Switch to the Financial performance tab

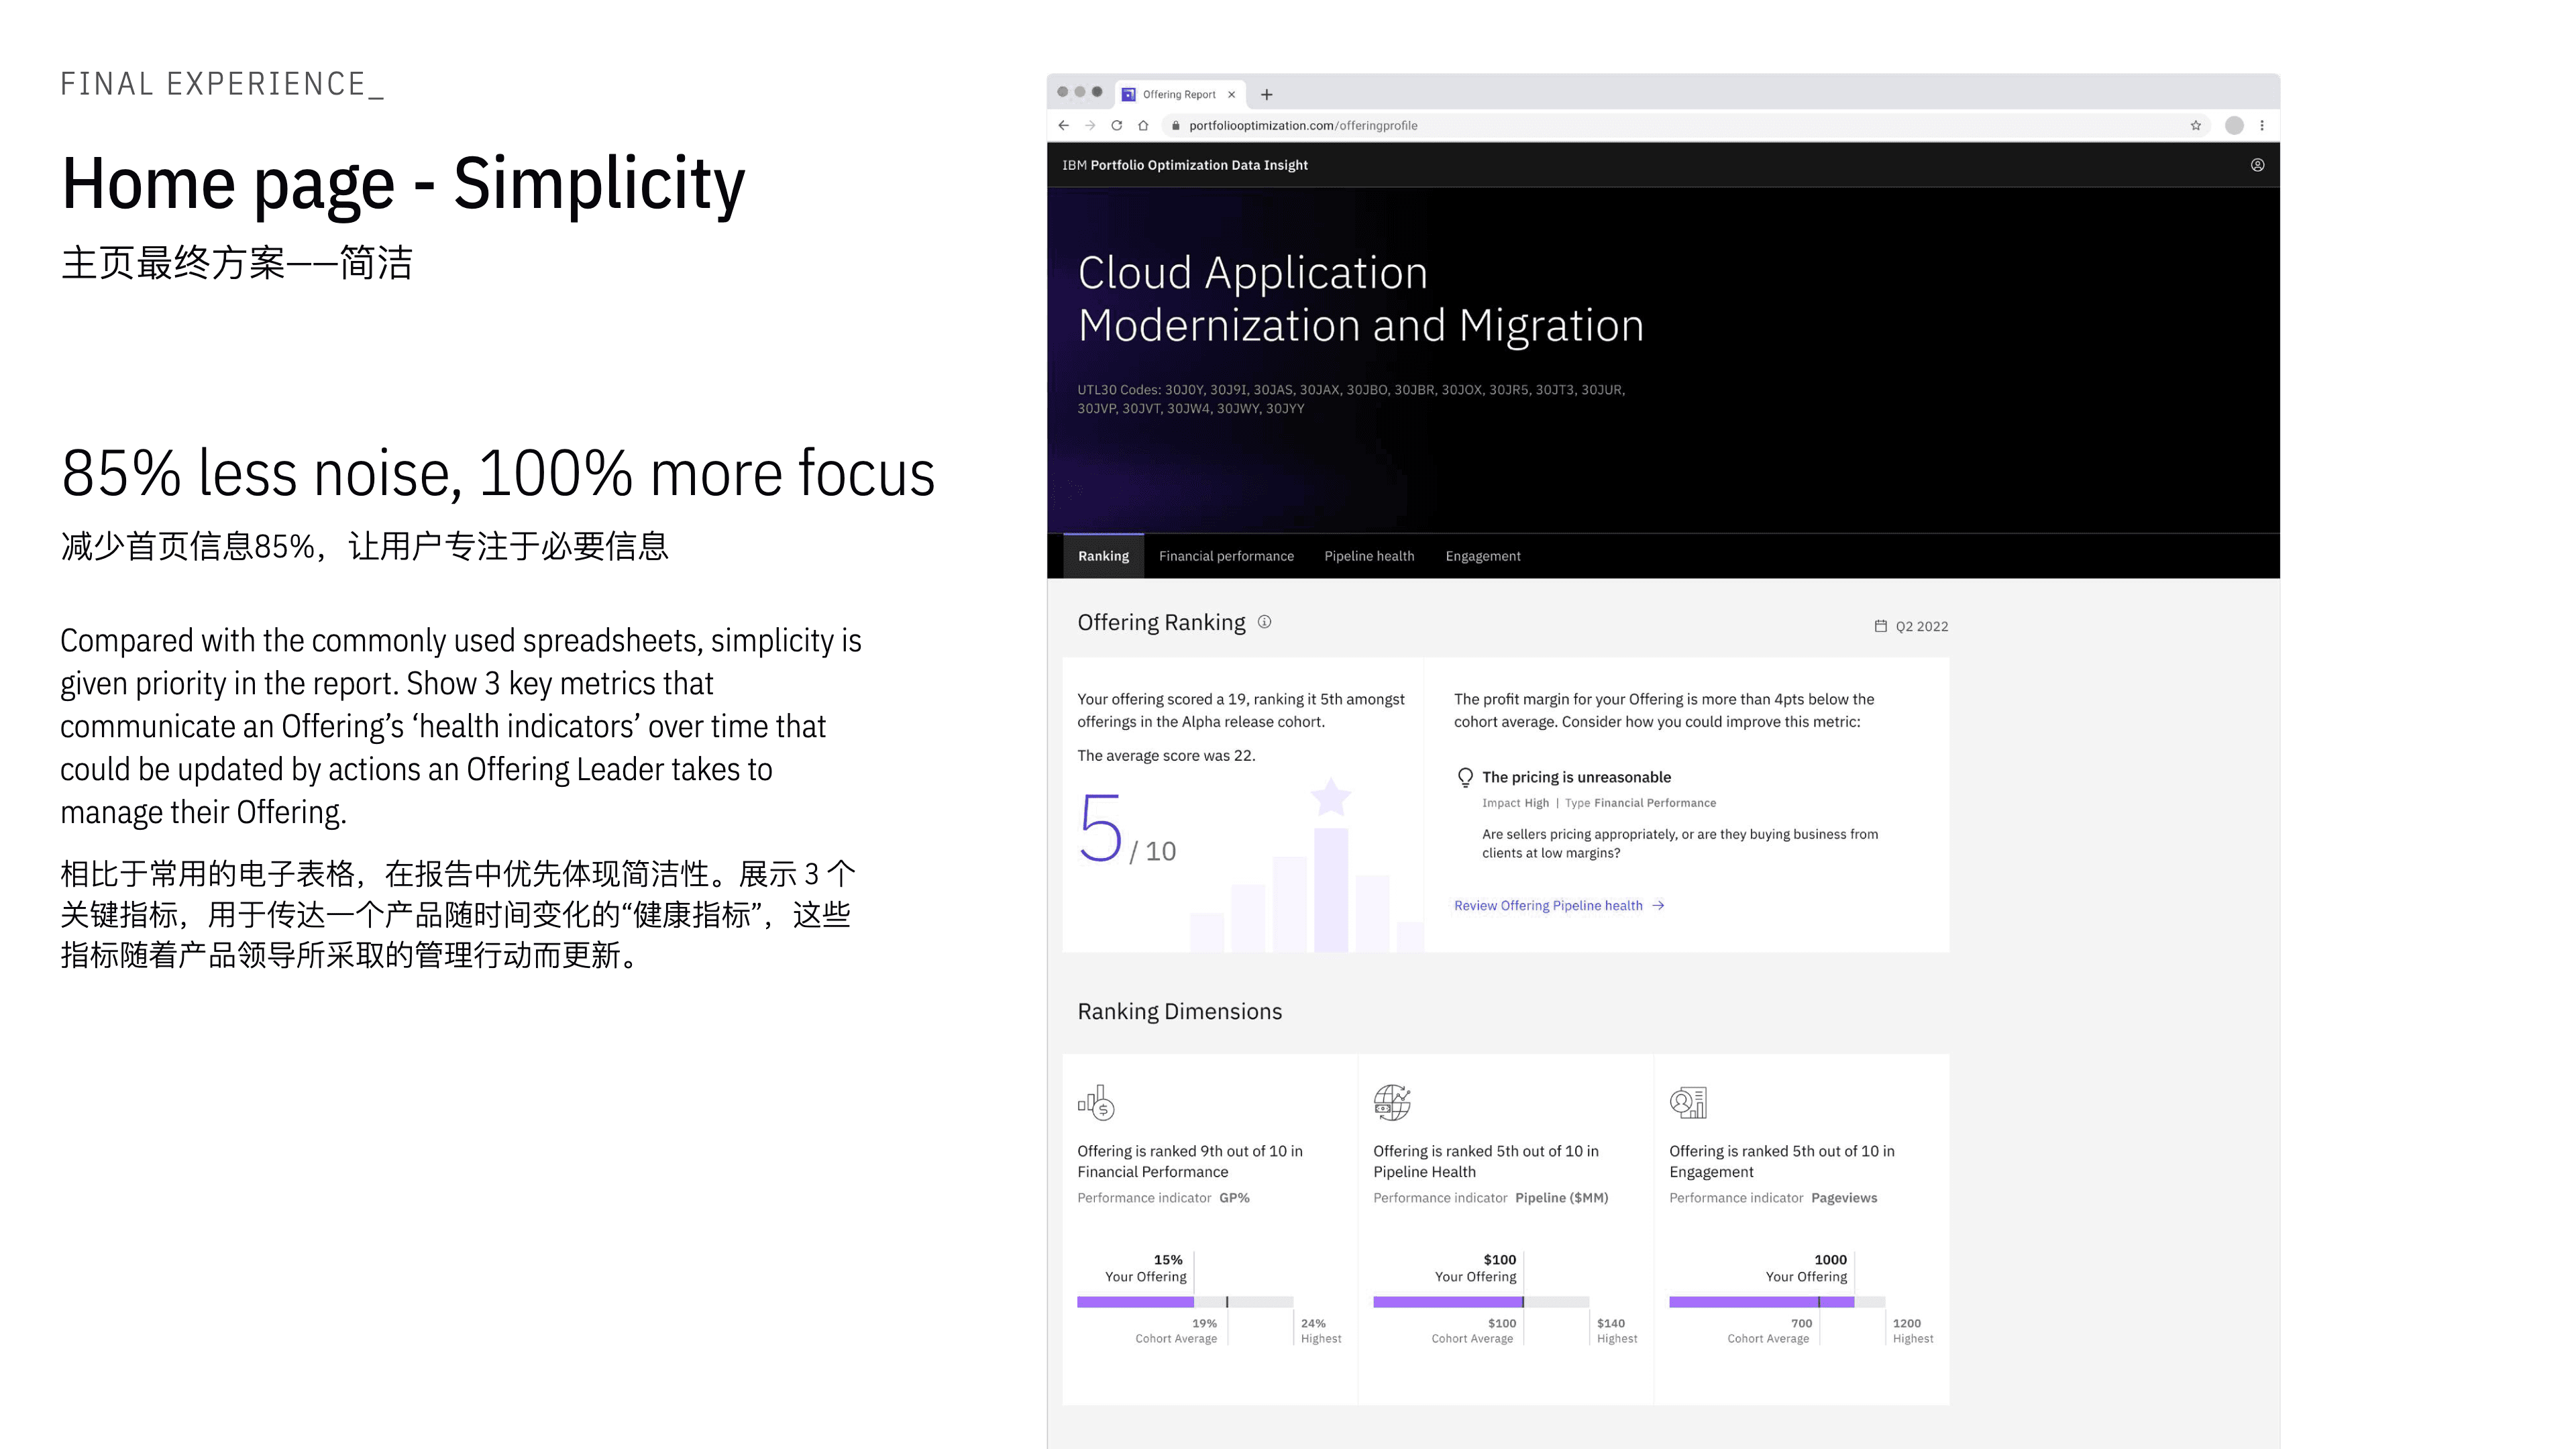click(1226, 556)
